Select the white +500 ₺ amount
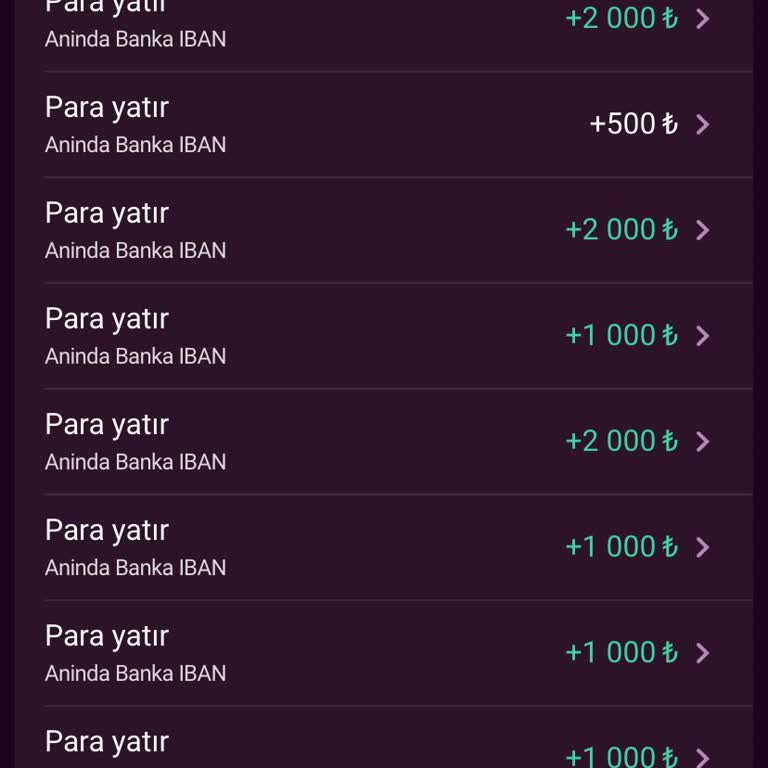This screenshot has width=768, height=768. 634,123
